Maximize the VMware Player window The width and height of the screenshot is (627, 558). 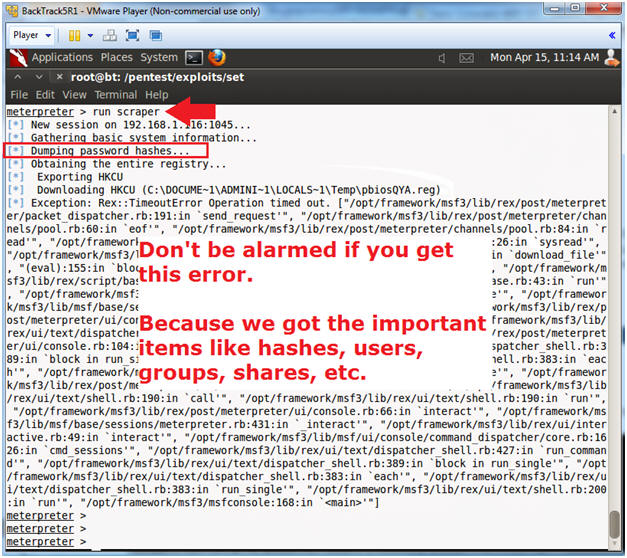575,9
